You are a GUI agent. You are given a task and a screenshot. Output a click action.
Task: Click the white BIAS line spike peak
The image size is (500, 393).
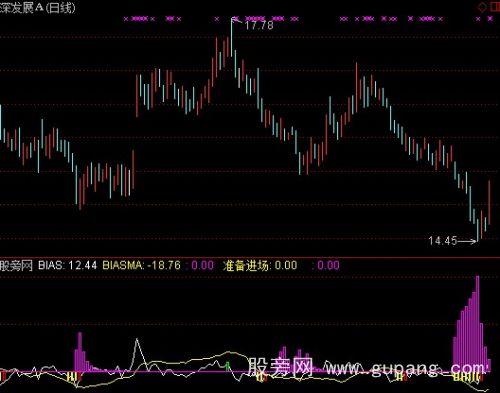point(137,340)
